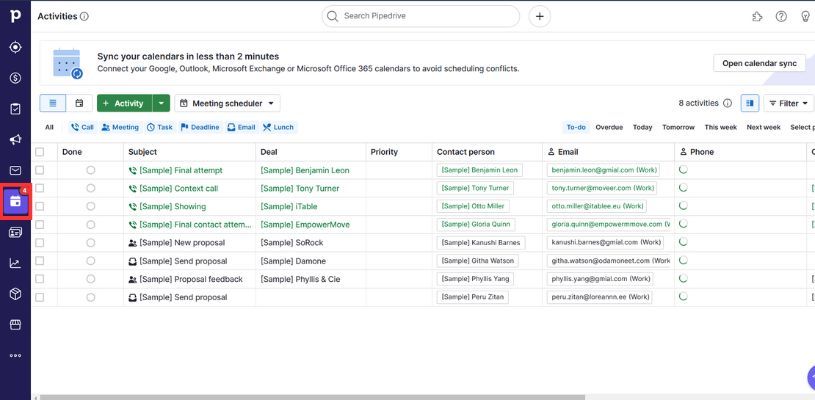Click the Activities info icon
815x400 pixels.
84,16
